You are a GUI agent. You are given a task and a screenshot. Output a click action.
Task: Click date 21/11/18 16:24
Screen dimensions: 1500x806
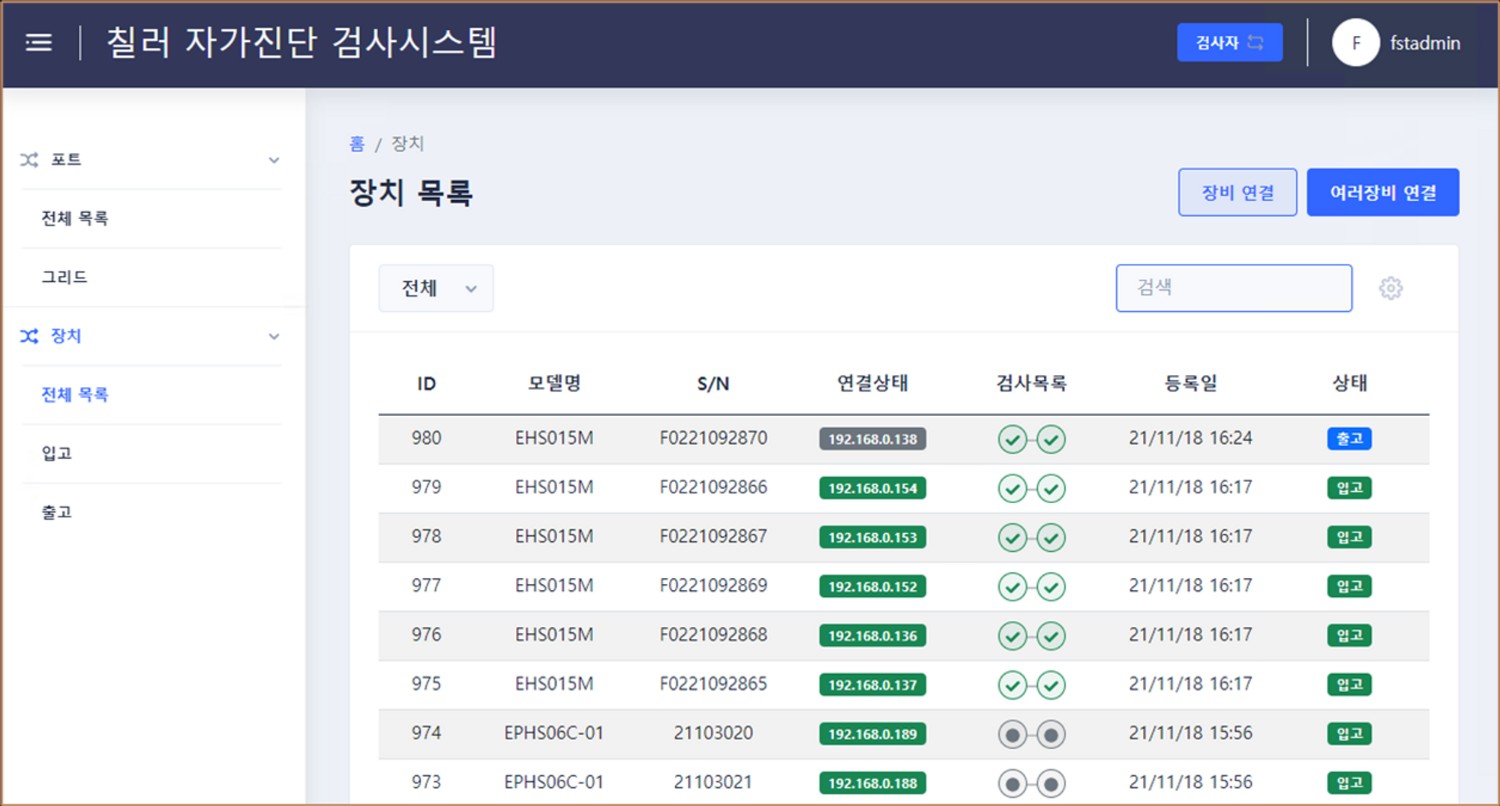click(x=1191, y=438)
